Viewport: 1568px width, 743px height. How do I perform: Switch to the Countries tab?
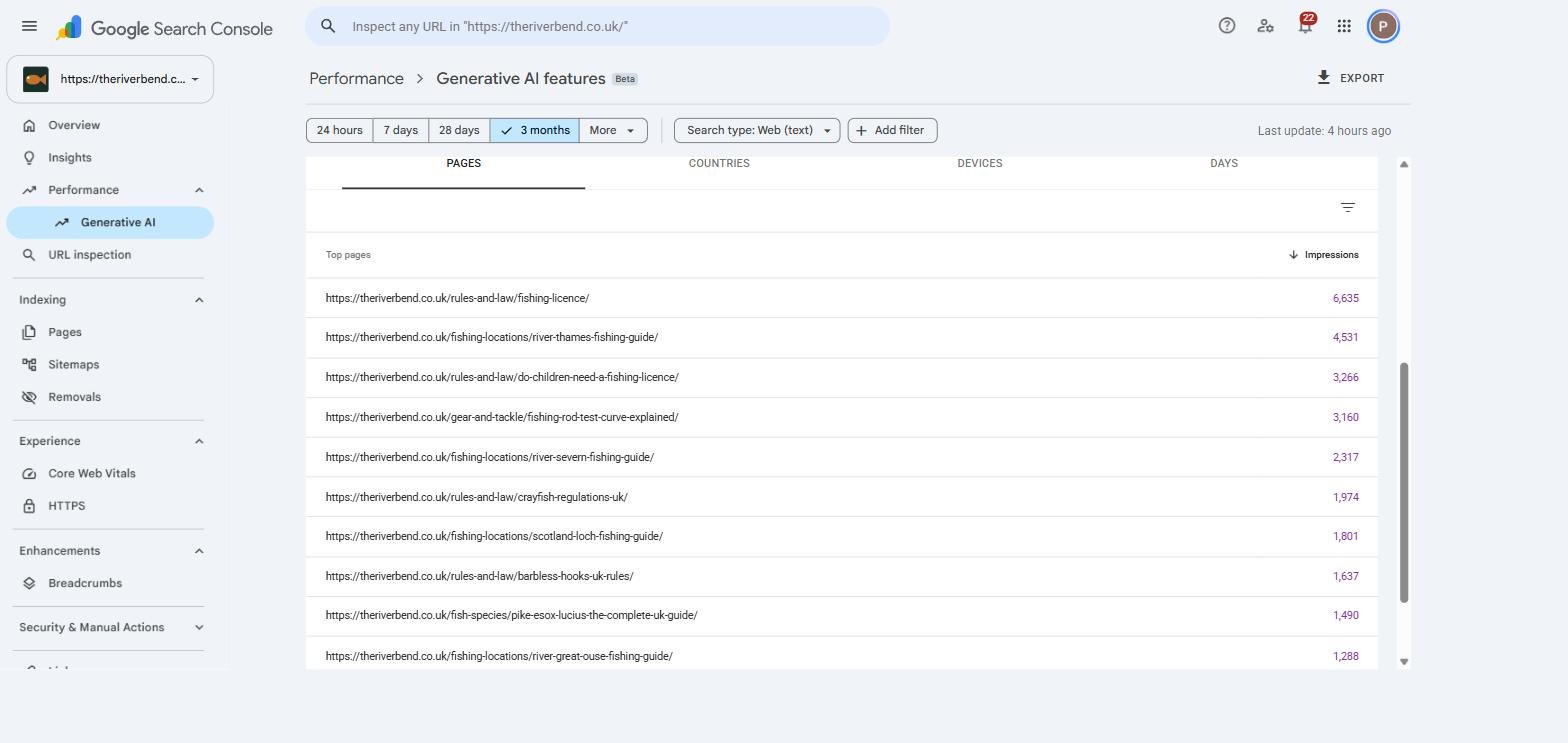pos(719,163)
